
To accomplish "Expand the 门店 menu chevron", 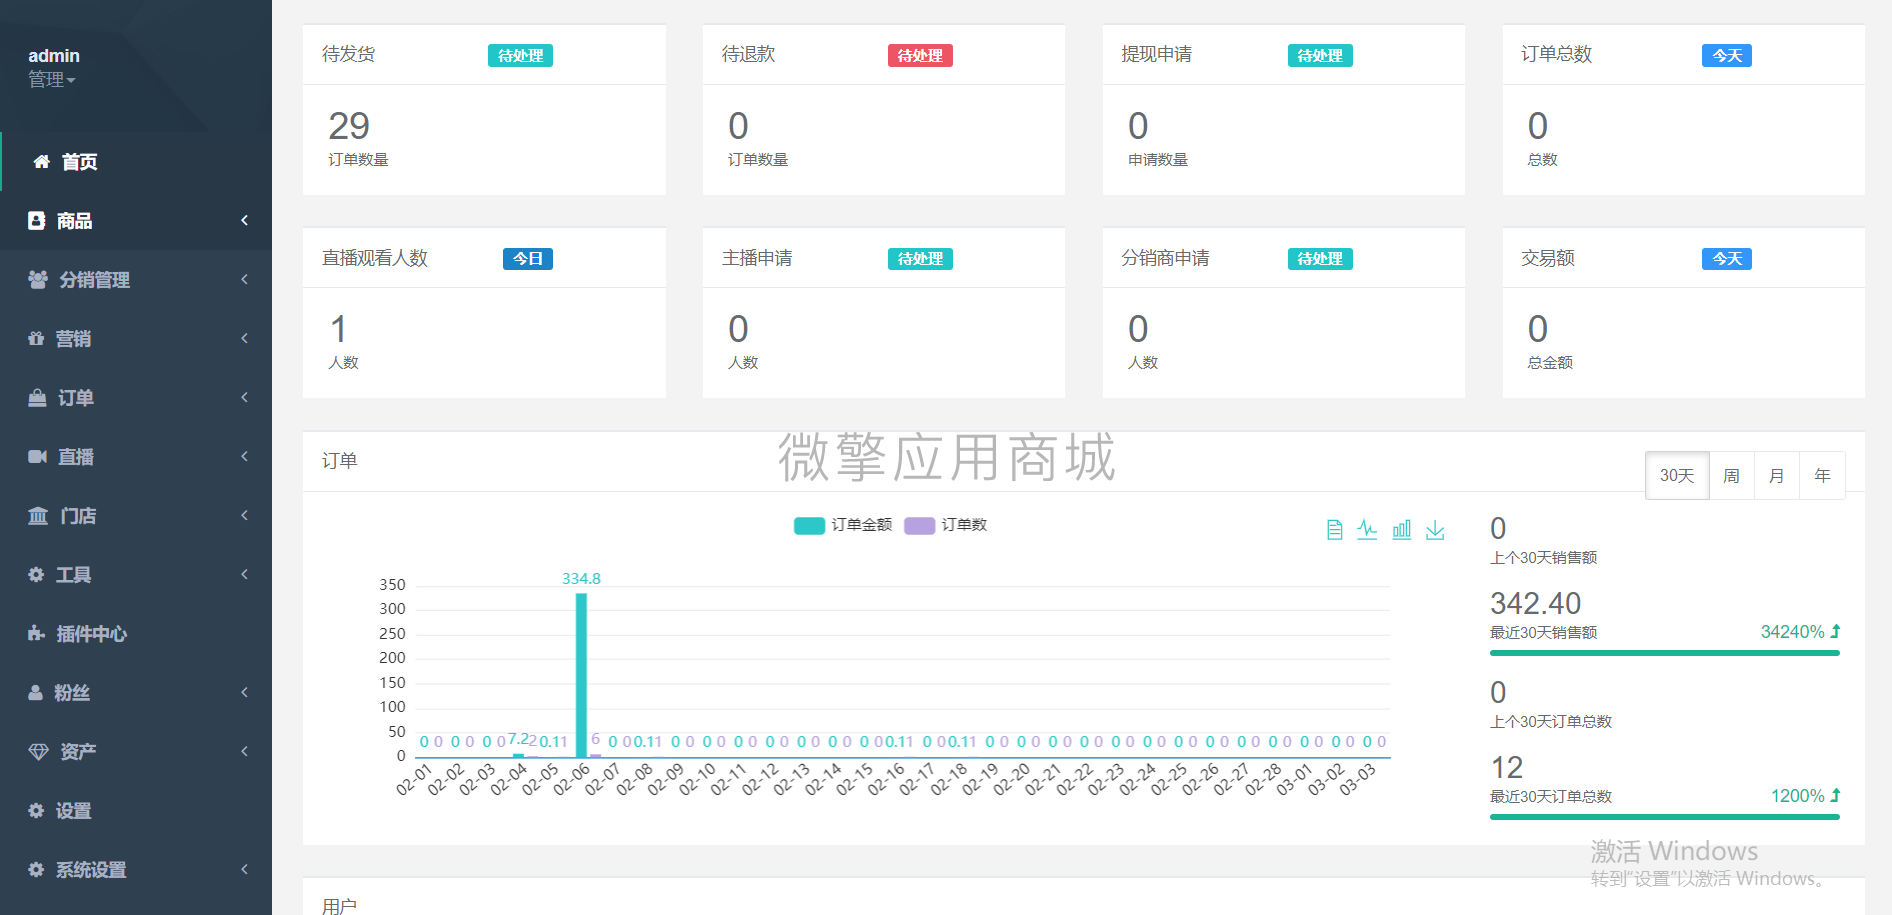I will [244, 516].
